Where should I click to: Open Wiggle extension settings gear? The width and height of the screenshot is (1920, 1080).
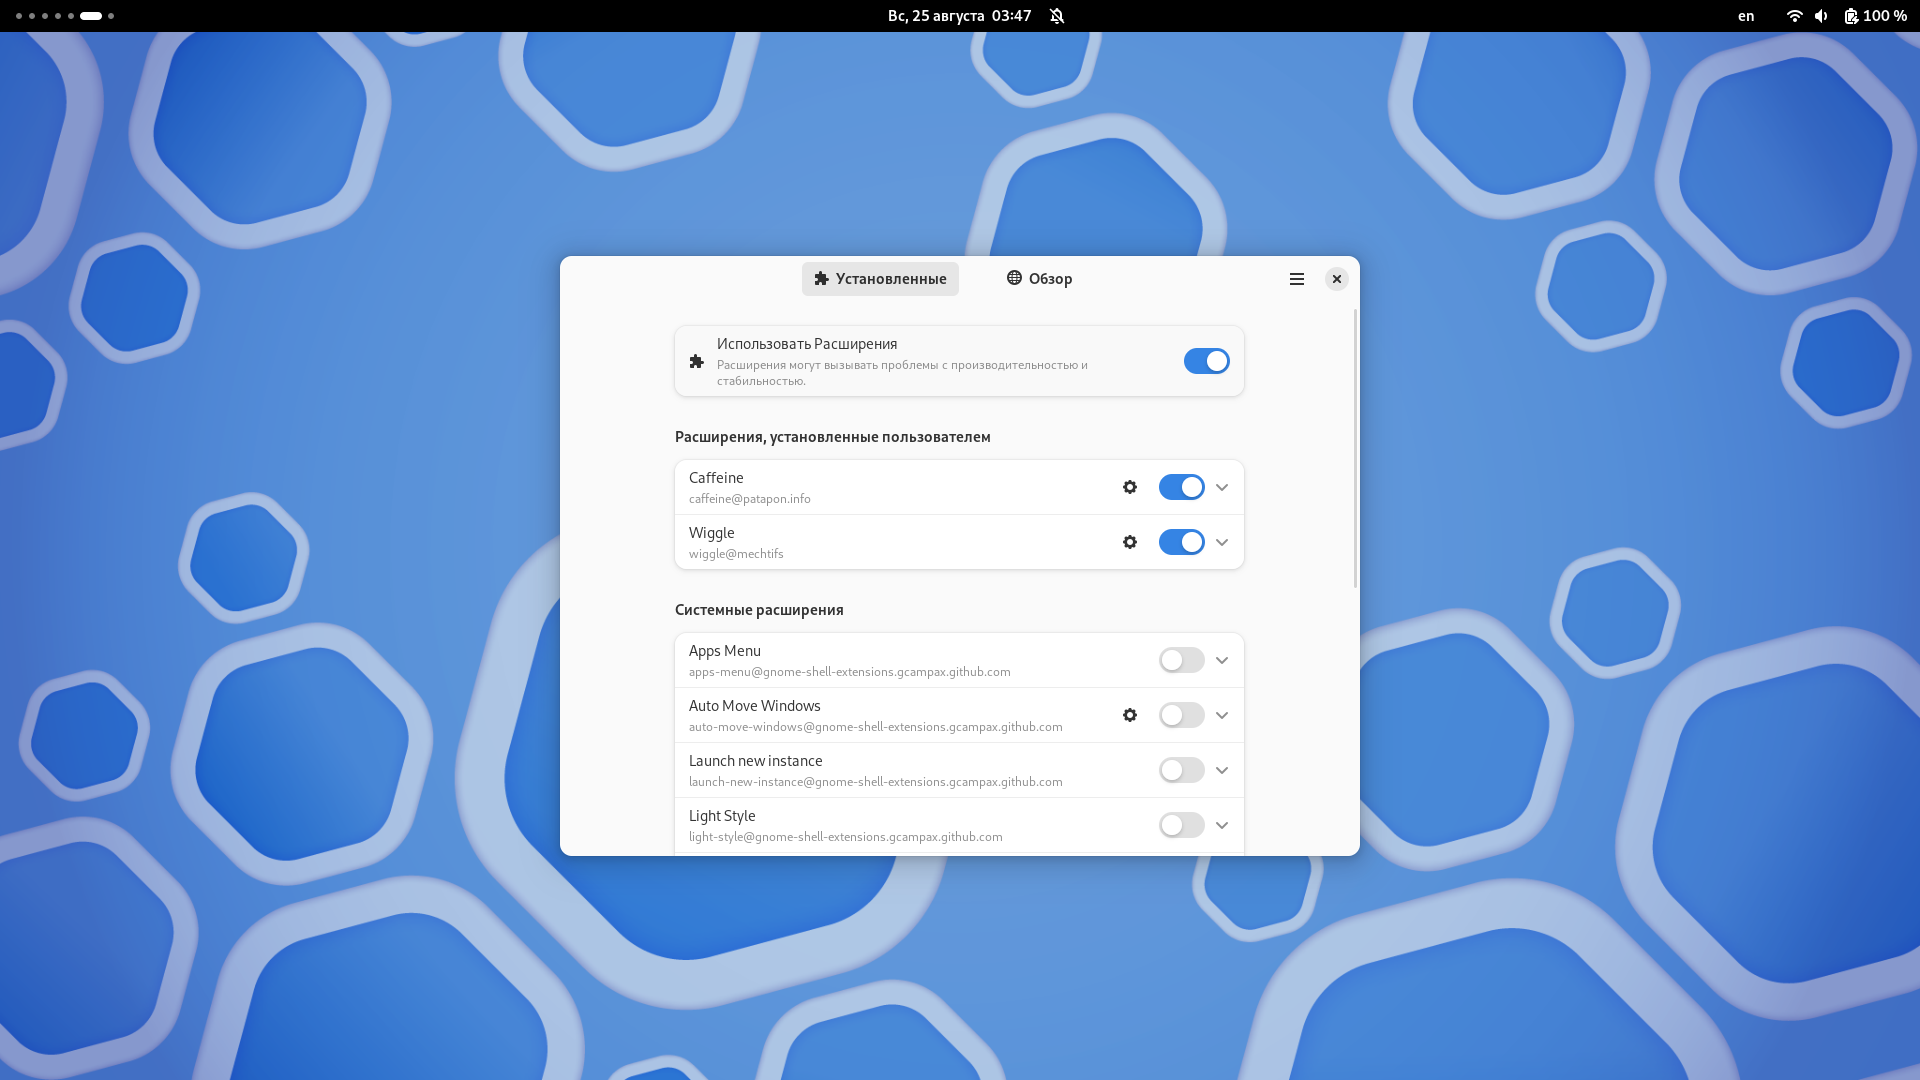pos(1130,542)
